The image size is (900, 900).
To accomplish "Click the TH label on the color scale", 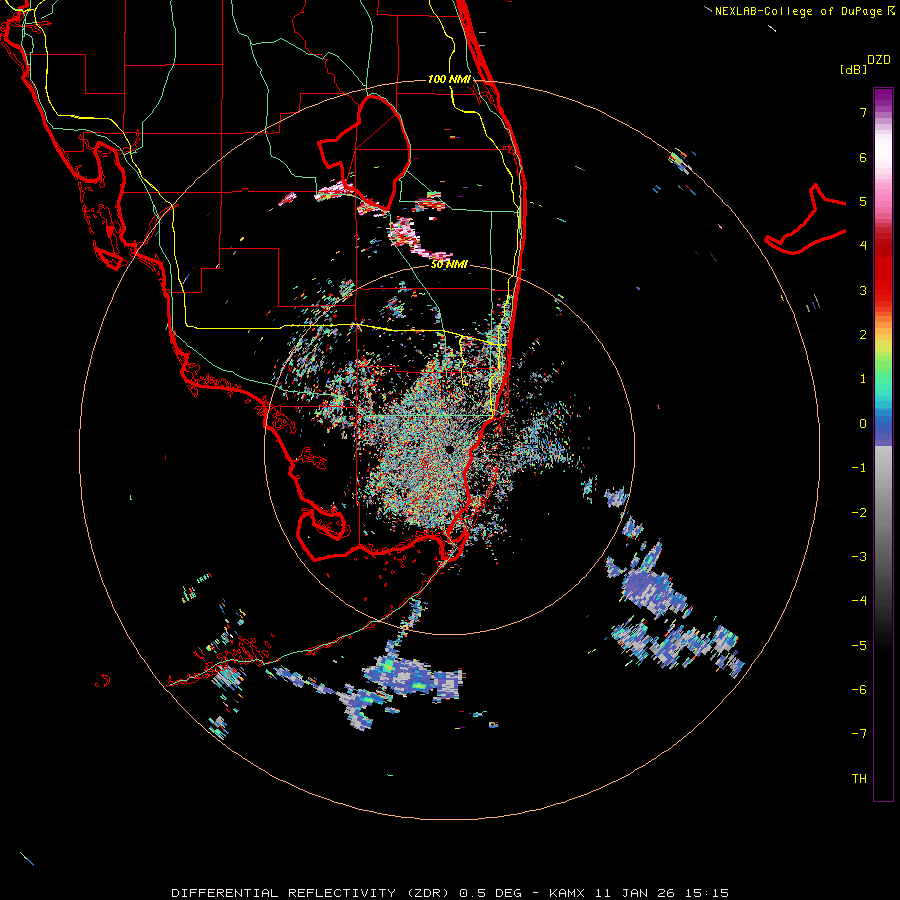I will pyautogui.click(x=859, y=778).
